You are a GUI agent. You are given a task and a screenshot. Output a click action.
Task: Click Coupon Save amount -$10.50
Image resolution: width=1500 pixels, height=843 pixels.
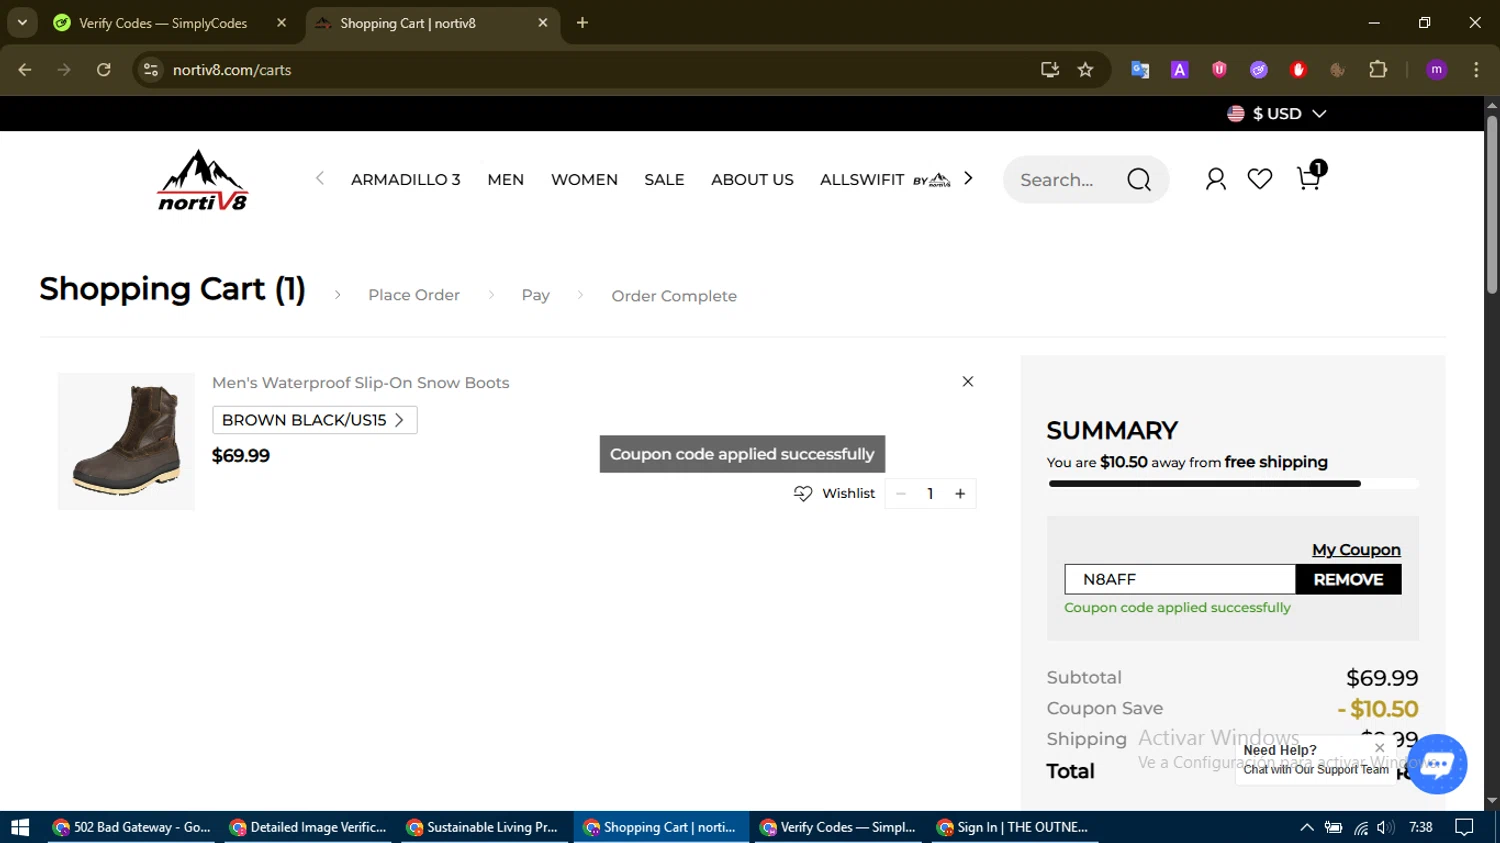[1377, 709]
